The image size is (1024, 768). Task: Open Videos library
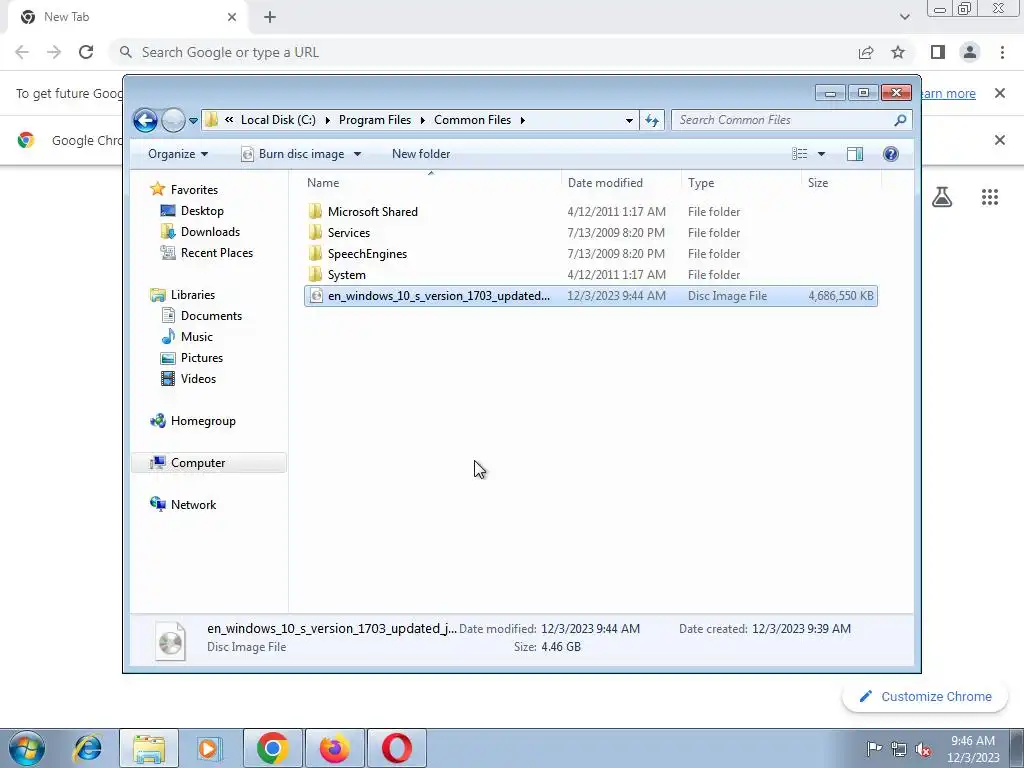pyautogui.click(x=198, y=378)
